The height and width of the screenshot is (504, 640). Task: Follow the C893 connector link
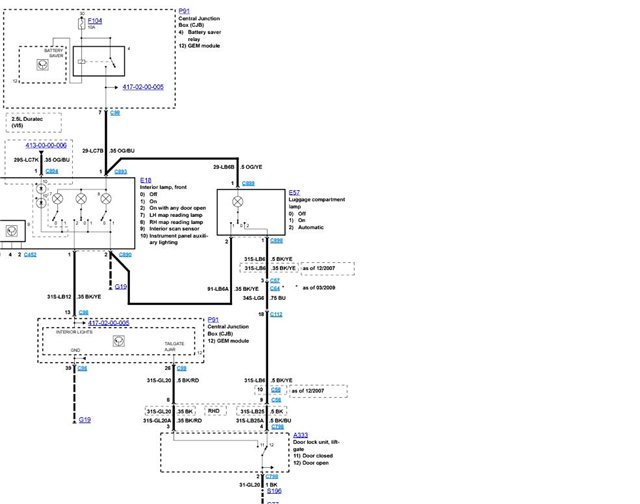point(120,172)
